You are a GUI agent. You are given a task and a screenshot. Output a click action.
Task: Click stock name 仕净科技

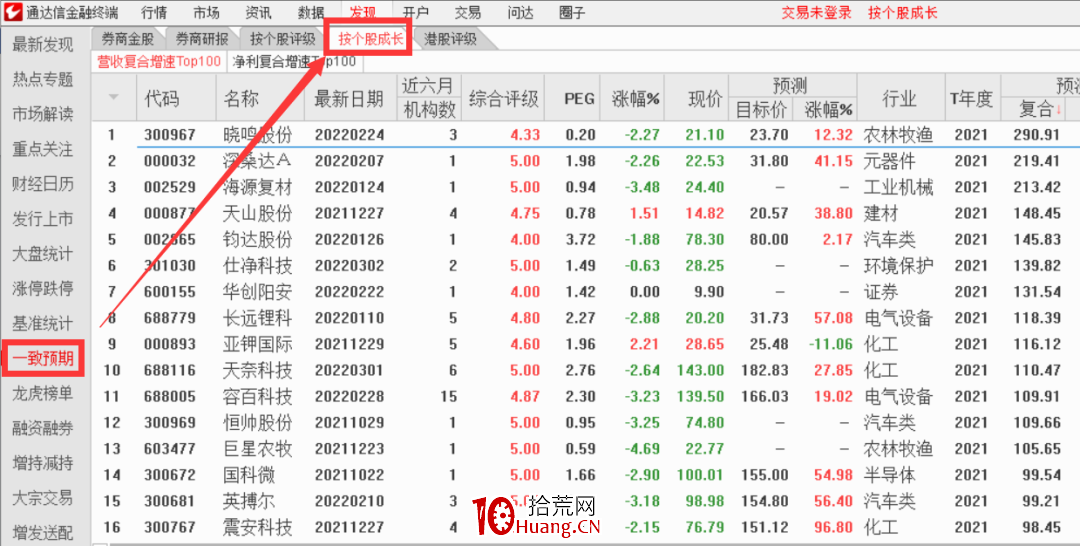pyautogui.click(x=258, y=266)
